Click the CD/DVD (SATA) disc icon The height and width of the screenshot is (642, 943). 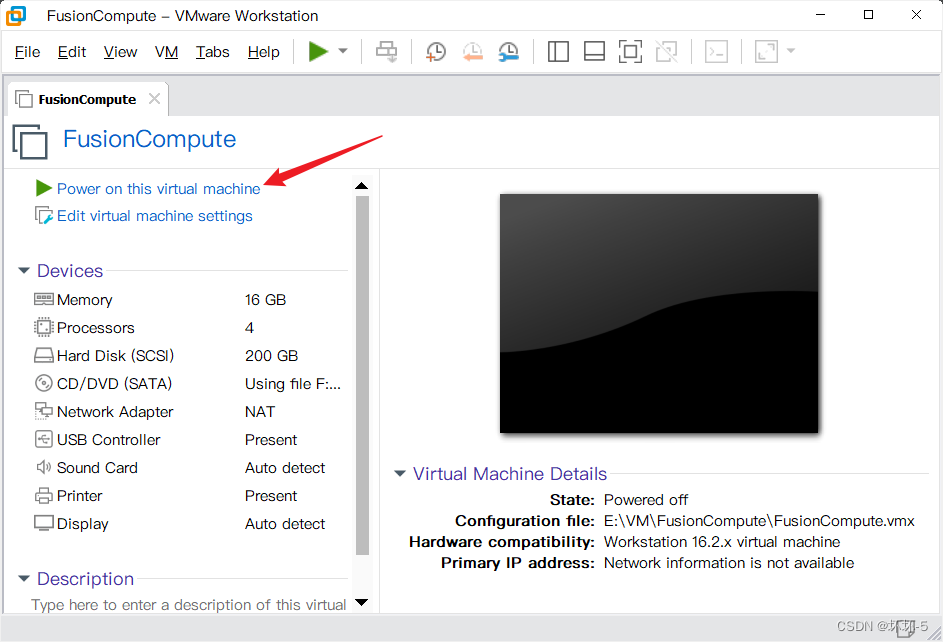point(43,383)
